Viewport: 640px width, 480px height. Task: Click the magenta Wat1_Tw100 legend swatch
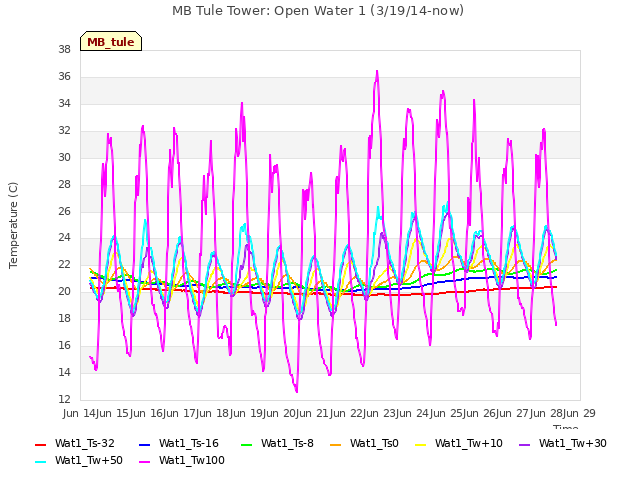coord(144,462)
